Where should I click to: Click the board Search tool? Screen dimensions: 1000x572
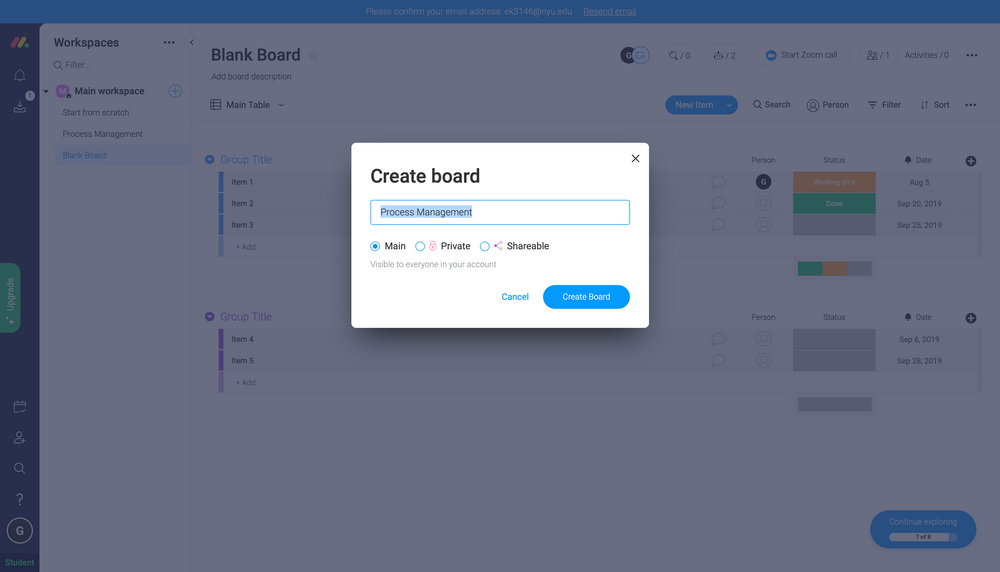point(771,105)
